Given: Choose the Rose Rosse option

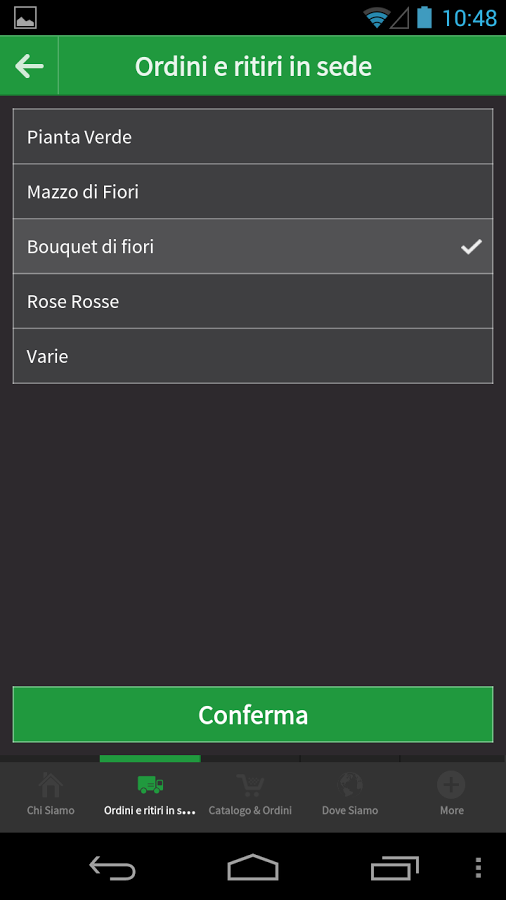Looking at the screenshot, I should tap(253, 301).
